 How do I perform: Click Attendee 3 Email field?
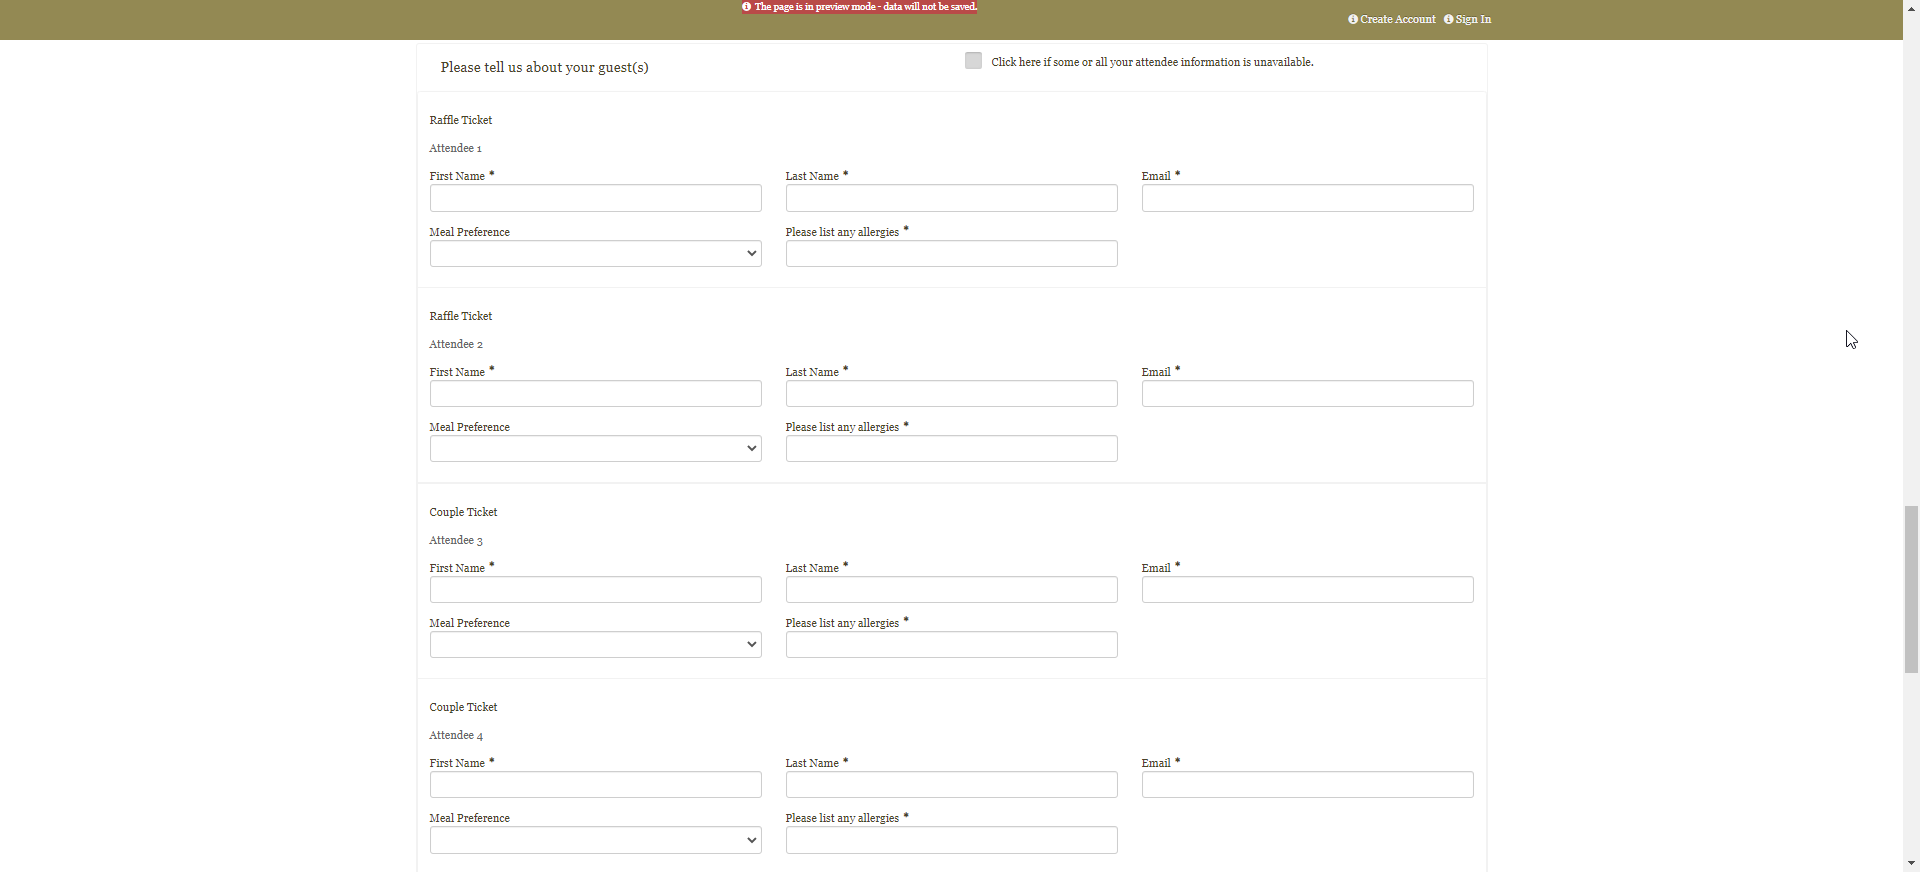click(x=1308, y=590)
